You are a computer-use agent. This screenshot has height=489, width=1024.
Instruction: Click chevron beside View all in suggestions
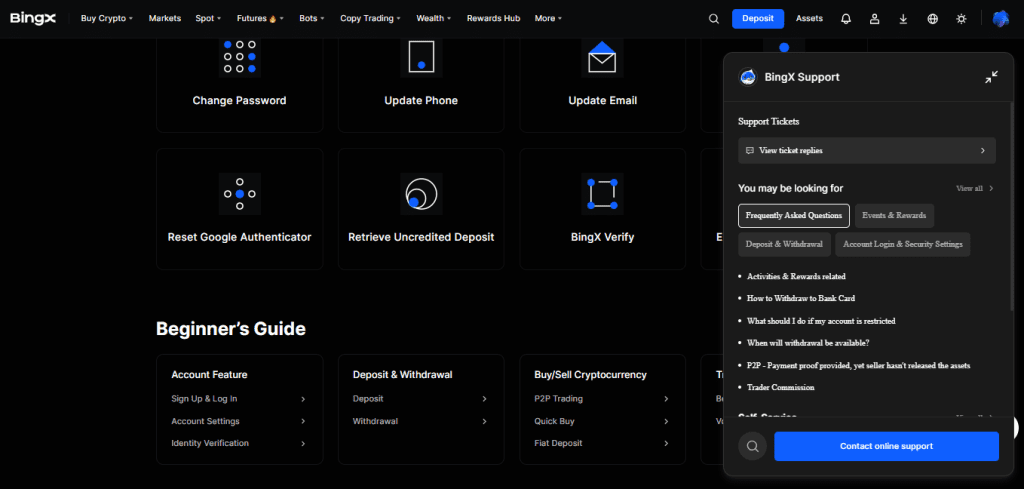coord(991,188)
